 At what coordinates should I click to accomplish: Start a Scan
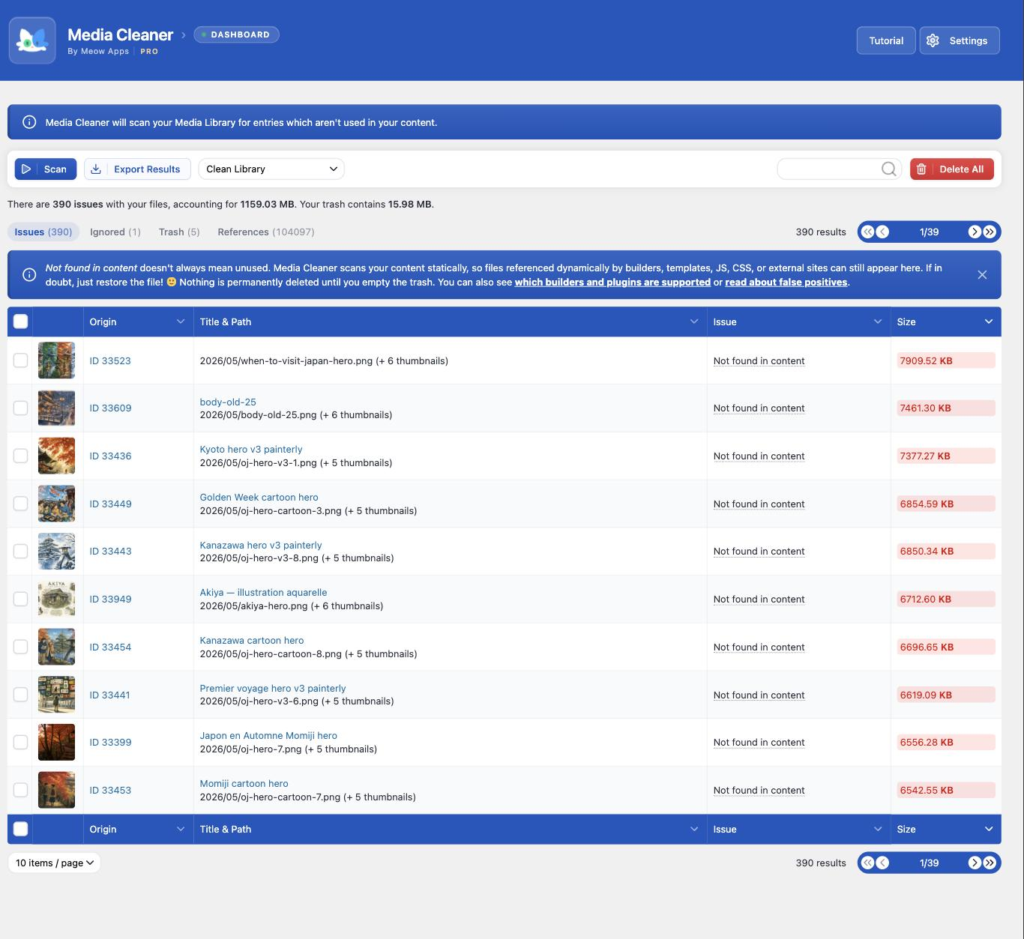[46, 169]
